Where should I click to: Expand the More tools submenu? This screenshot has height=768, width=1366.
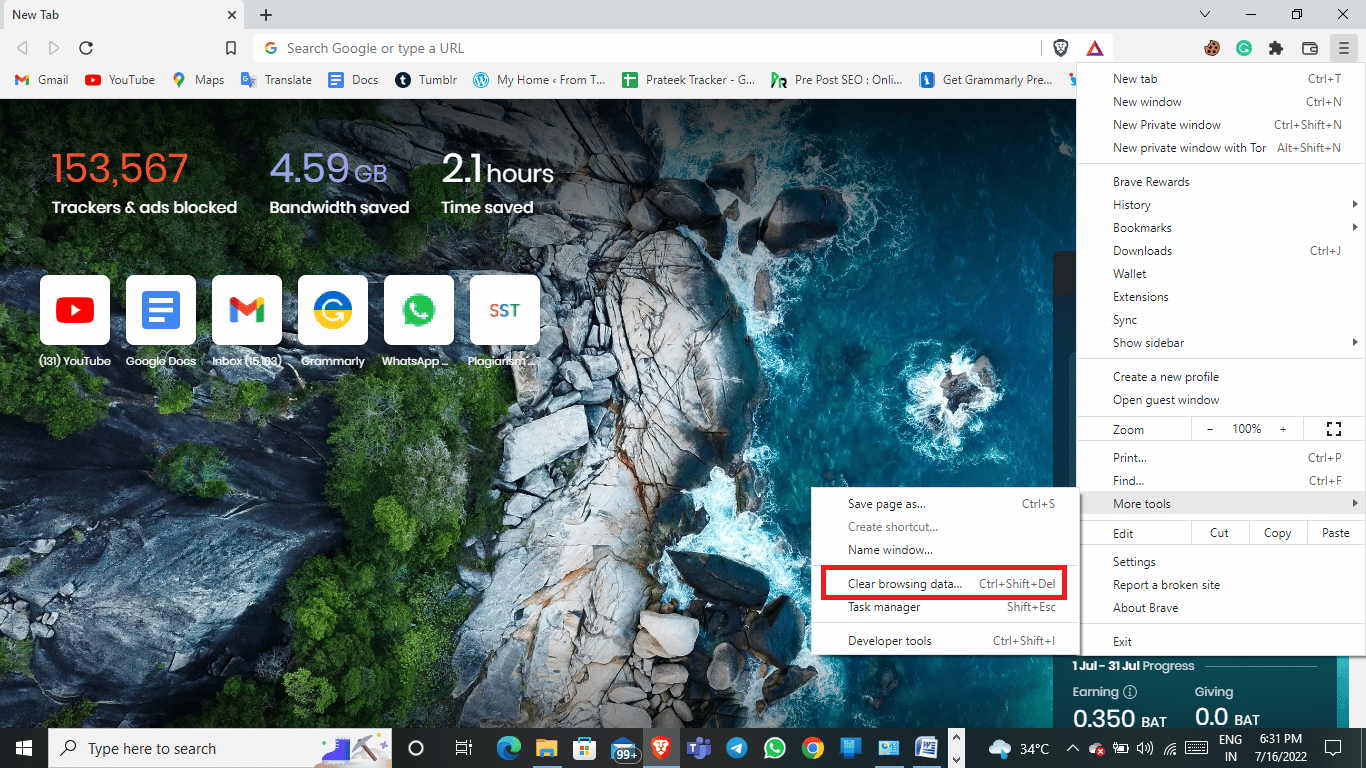click(1221, 504)
